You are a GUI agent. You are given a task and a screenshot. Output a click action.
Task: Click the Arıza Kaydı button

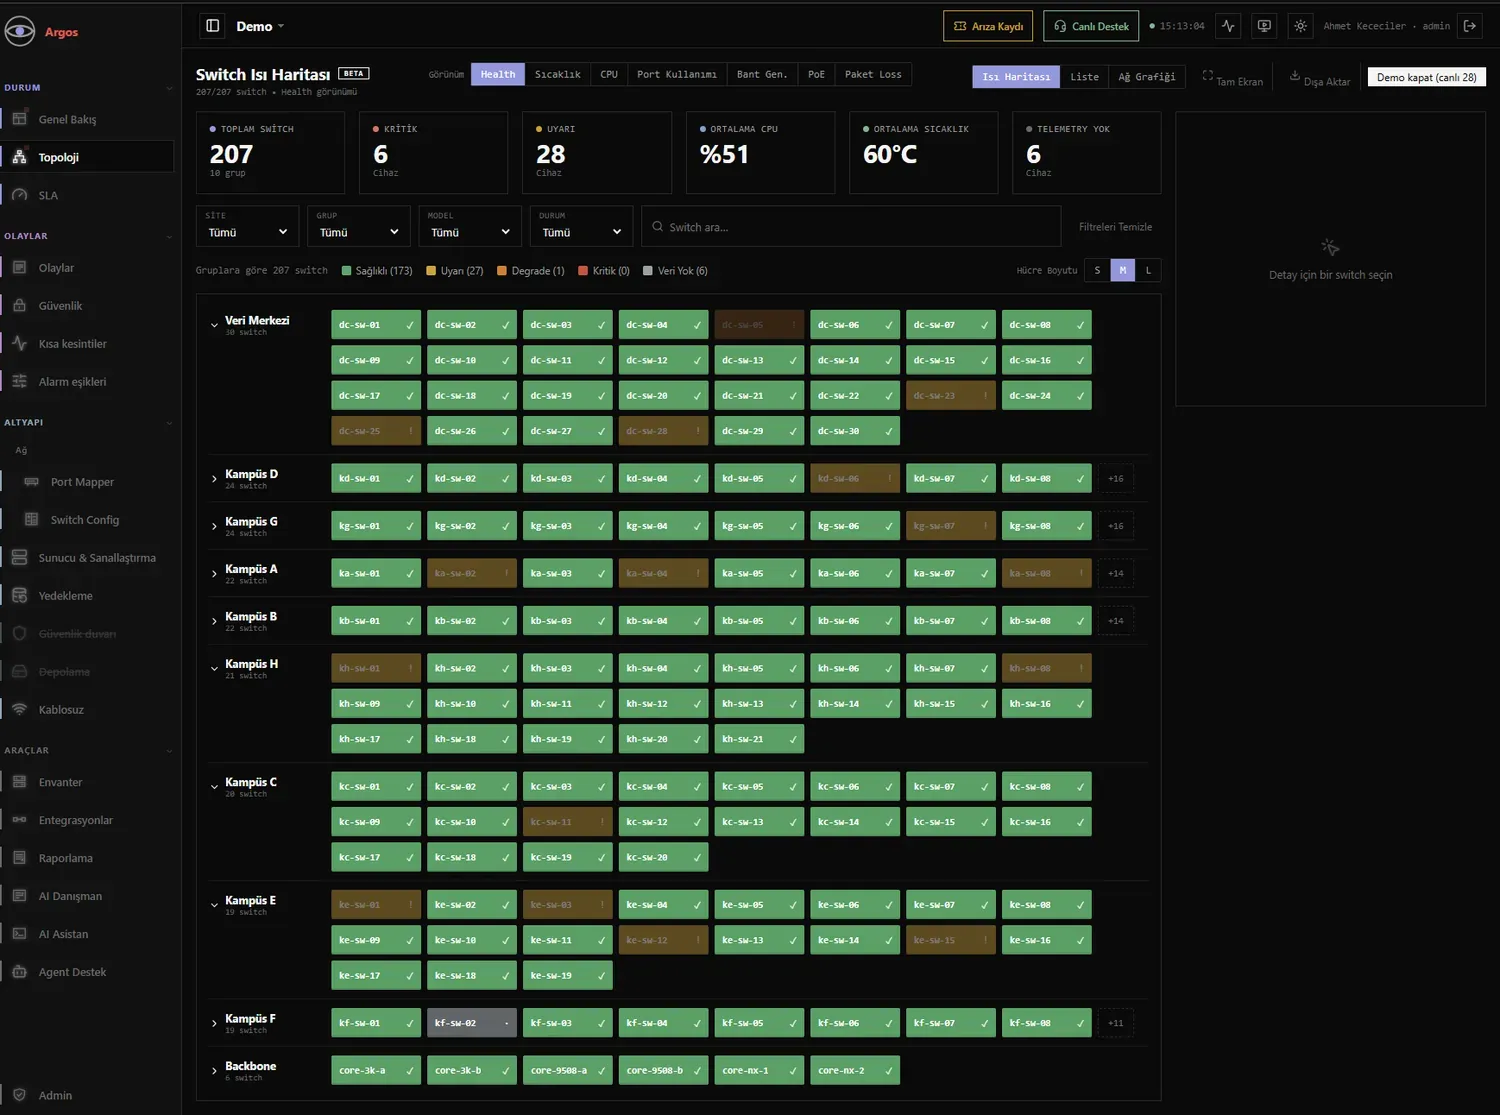click(988, 26)
